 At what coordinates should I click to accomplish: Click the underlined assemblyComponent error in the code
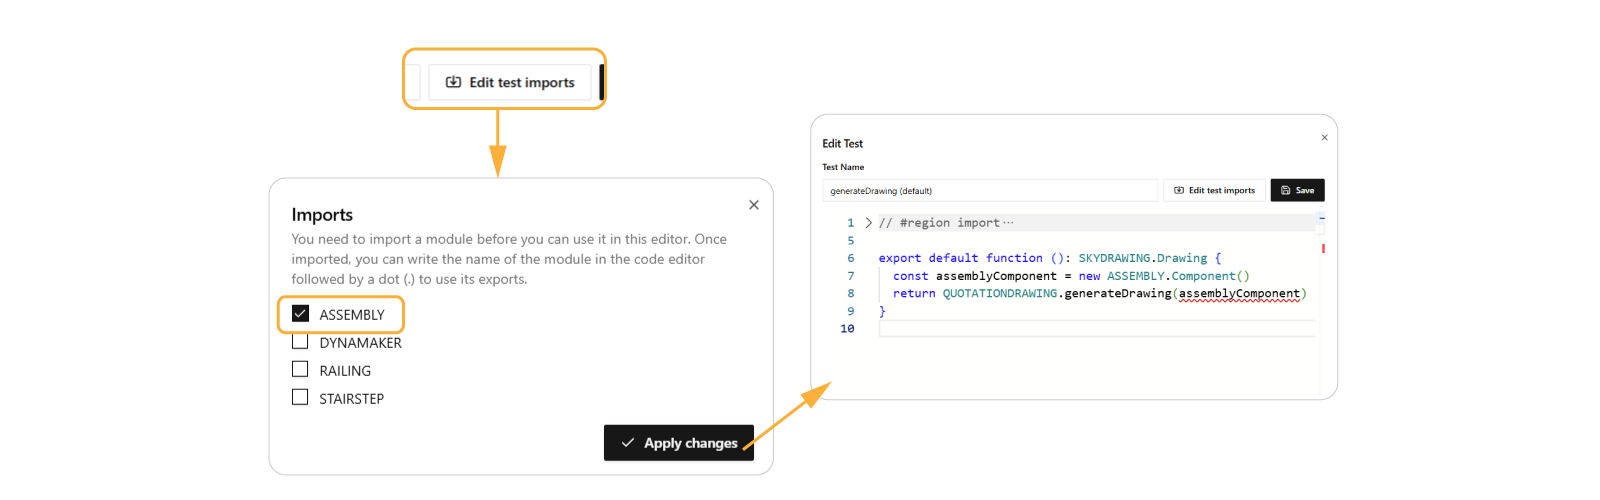[x=1240, y=294]
